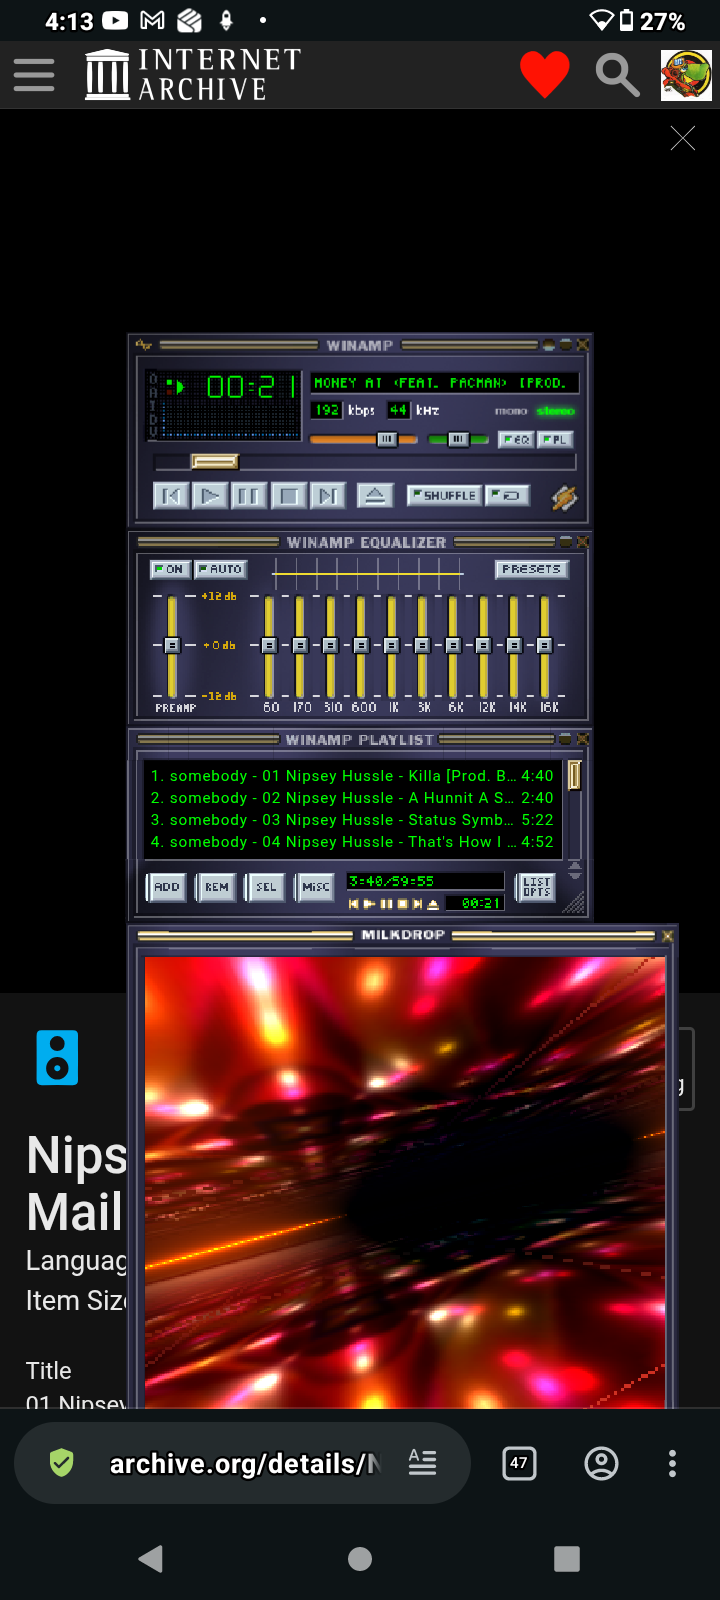The image size is (720, 1600).
Task: Open the playlist ADD menu
Action: click(x=166, y=887)
